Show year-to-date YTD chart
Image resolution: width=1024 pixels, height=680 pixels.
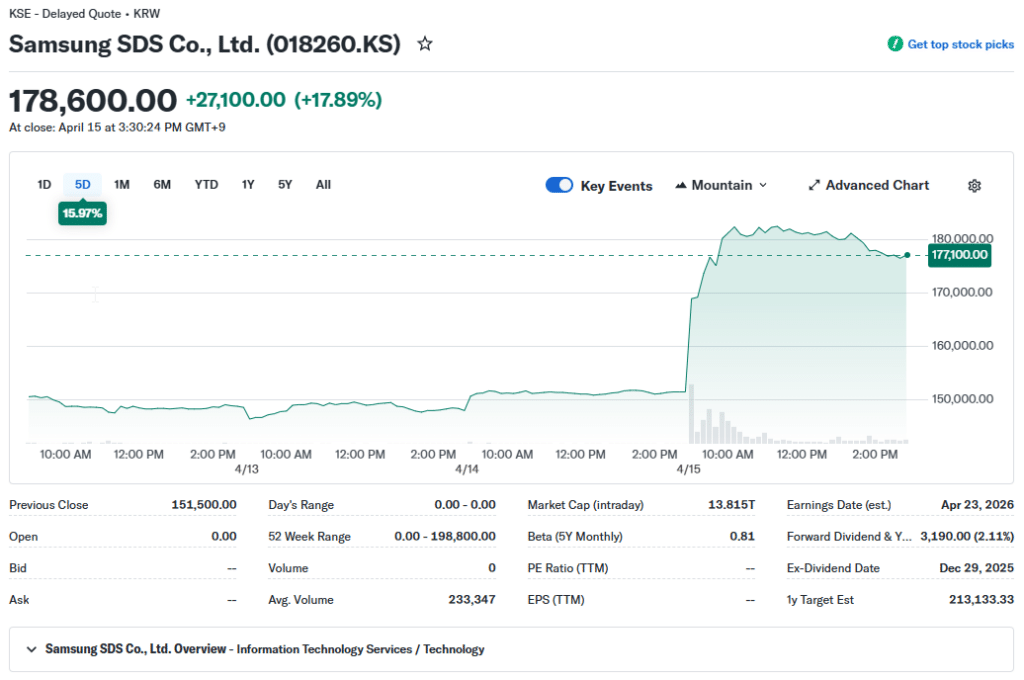click(206, 185)
